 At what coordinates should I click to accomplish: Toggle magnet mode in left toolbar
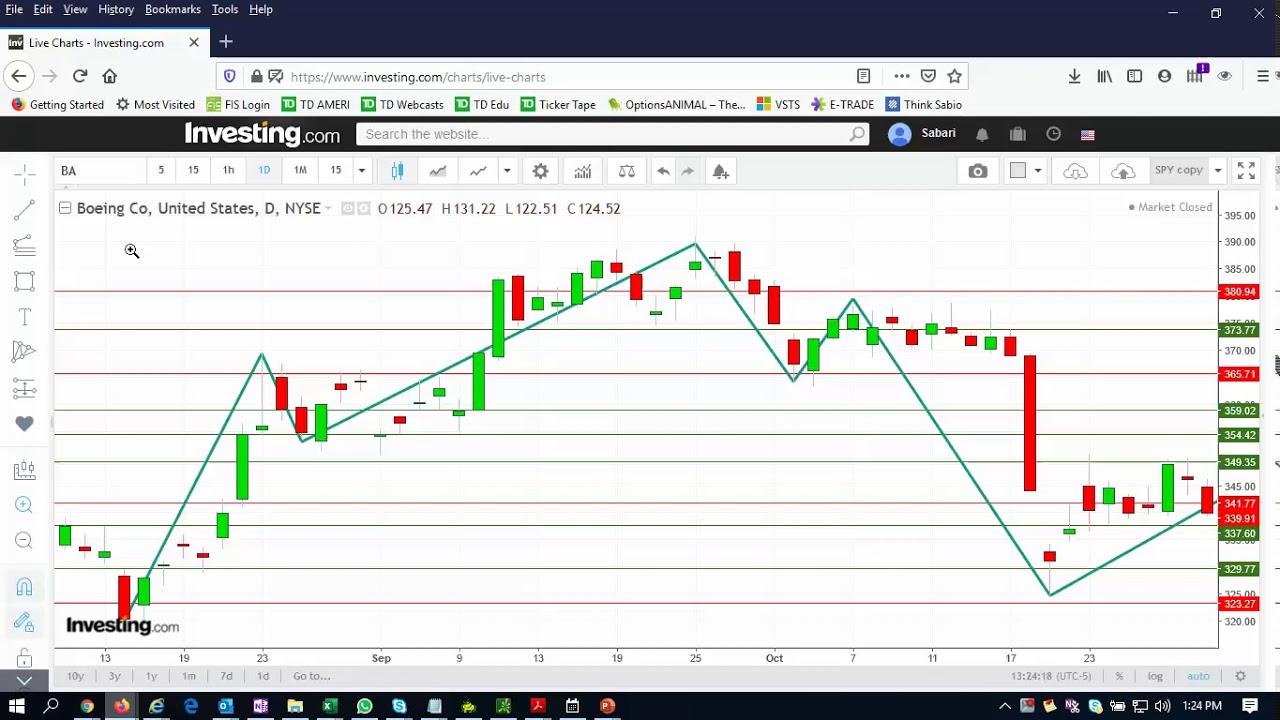click(25, 587)
